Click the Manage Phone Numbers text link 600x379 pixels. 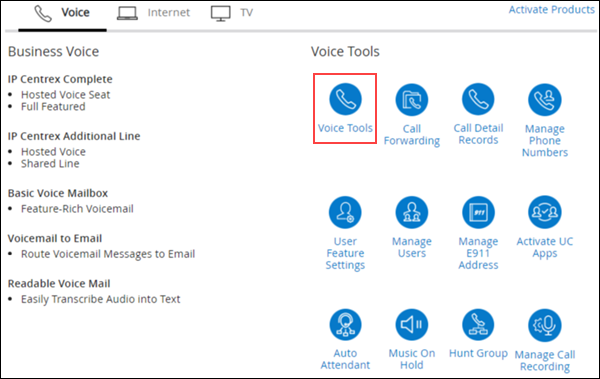coord(545,140)
